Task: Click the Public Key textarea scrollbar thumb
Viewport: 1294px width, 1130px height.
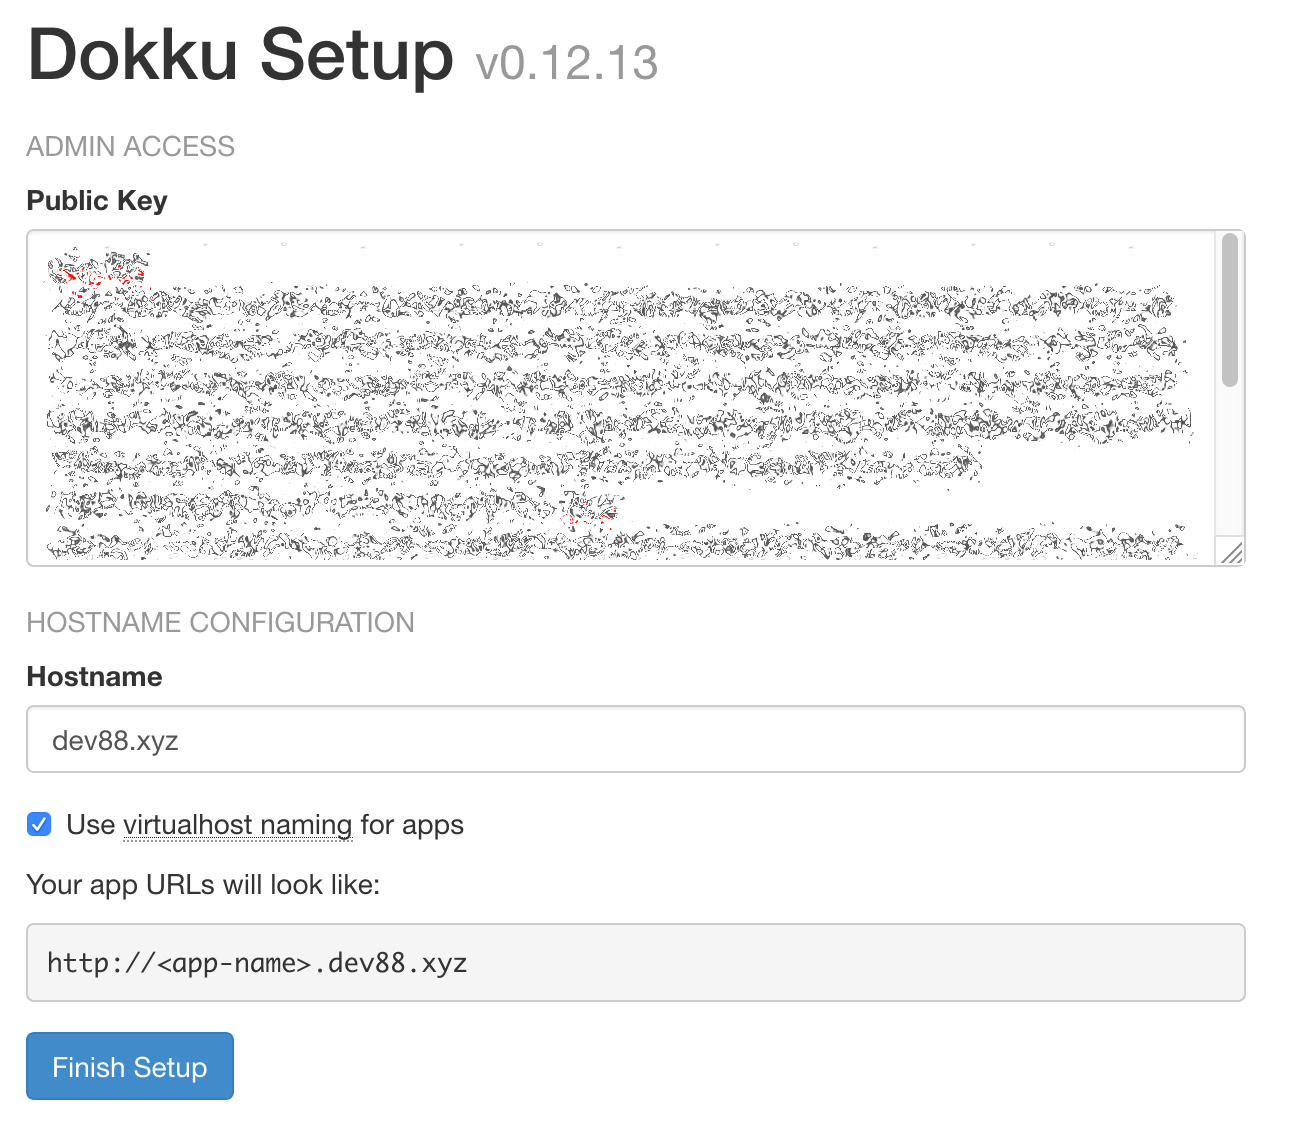Action: coord(1230,310)
